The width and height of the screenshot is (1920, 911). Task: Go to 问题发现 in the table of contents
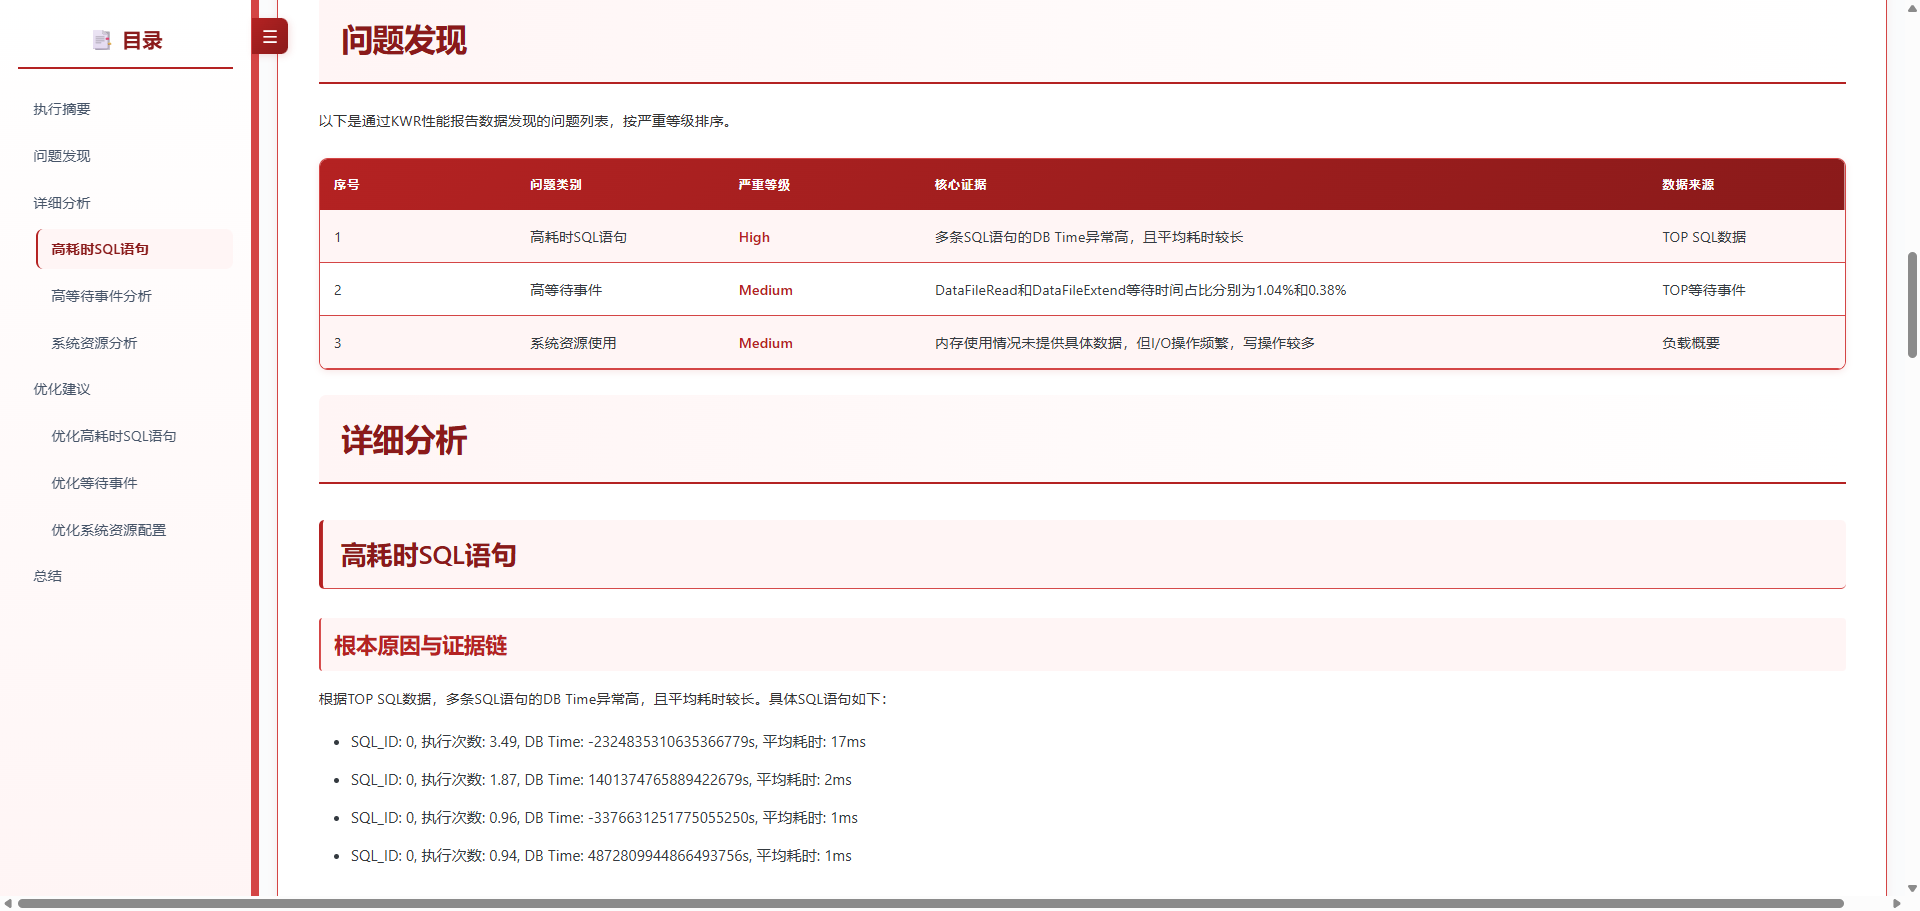click(x=62, y=156)
